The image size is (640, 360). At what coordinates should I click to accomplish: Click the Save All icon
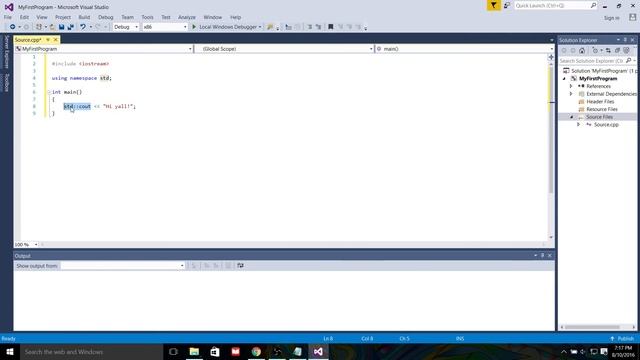pyautogui.click(x=71, y=27)
